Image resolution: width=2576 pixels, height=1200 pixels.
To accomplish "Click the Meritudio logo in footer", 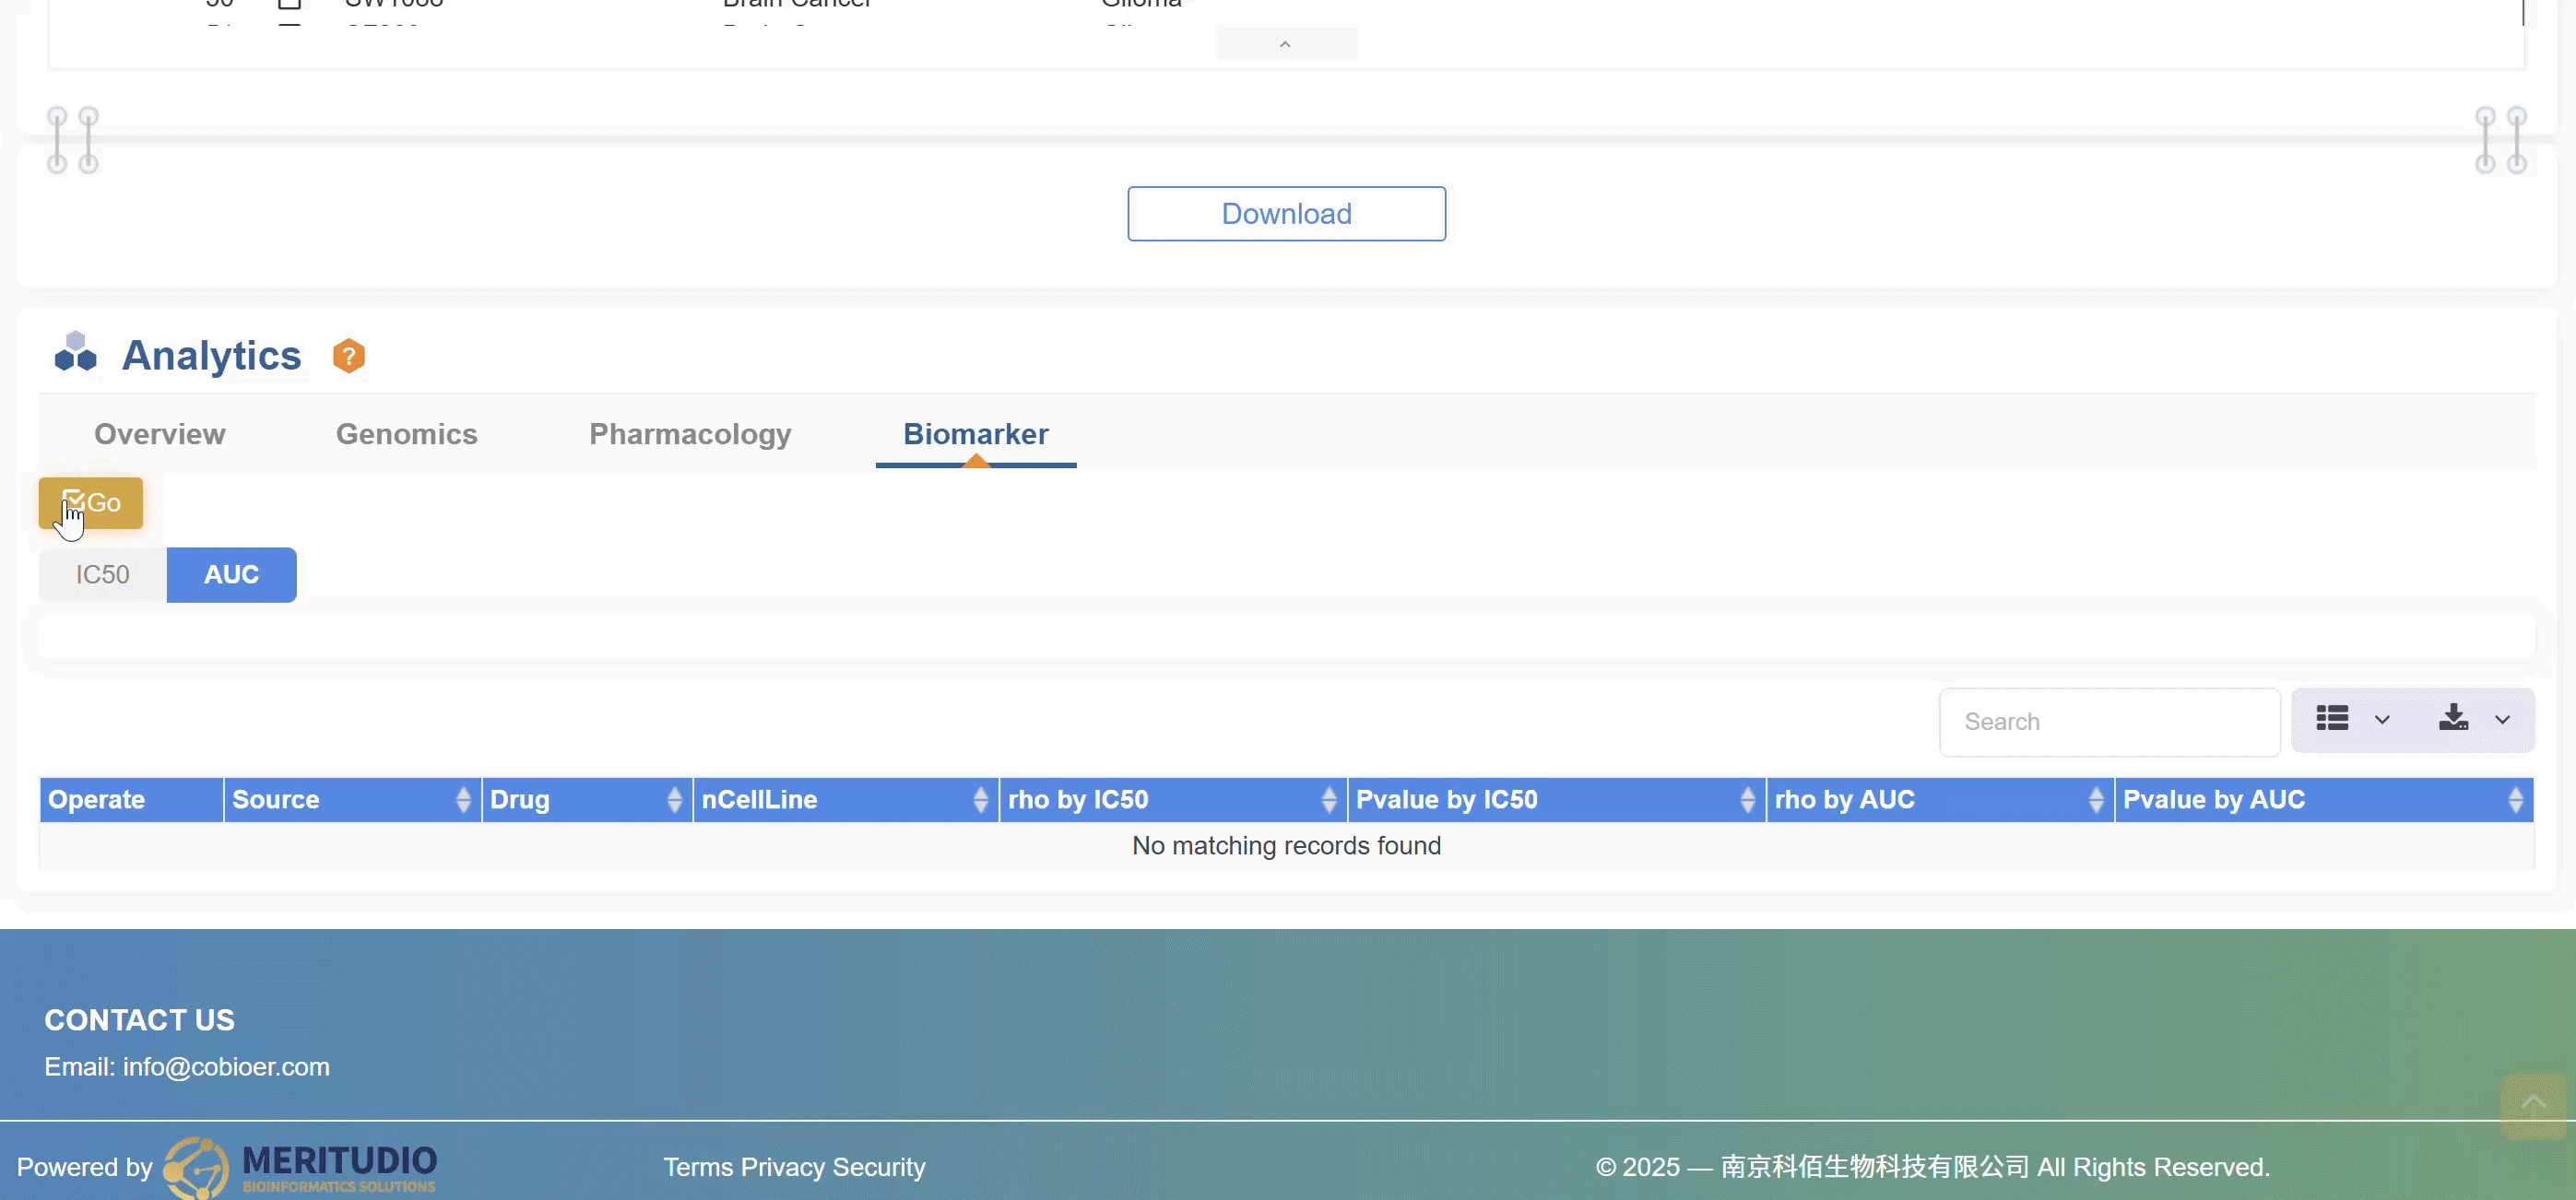I will [x=300, y=1167].
